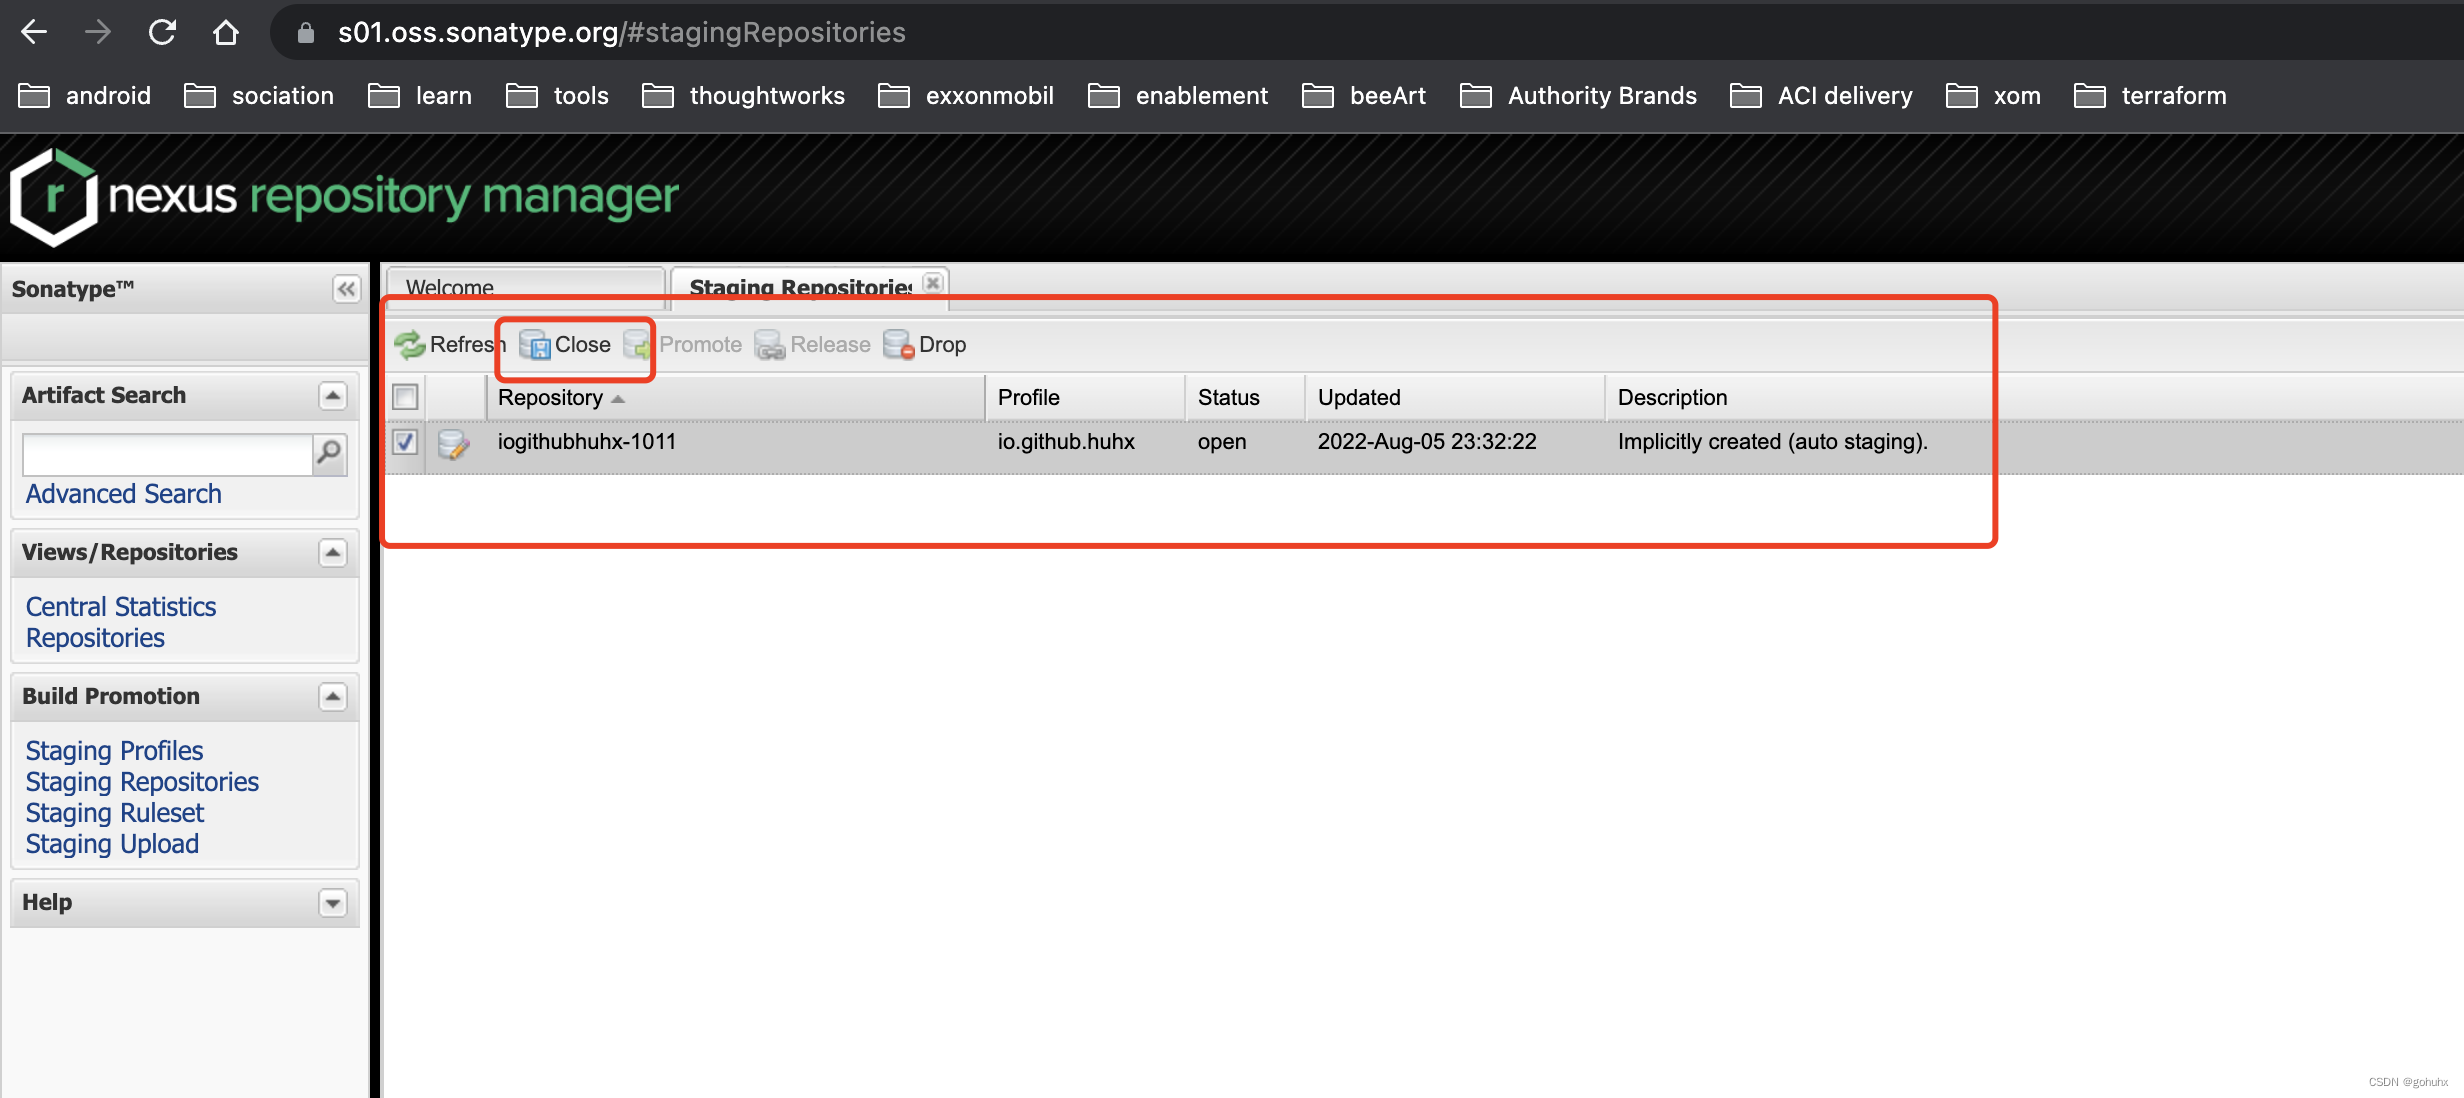2464x1098 pixels.
Task: Select the iogithubhuhx-1011 repository name
Action: coord(587,442)
